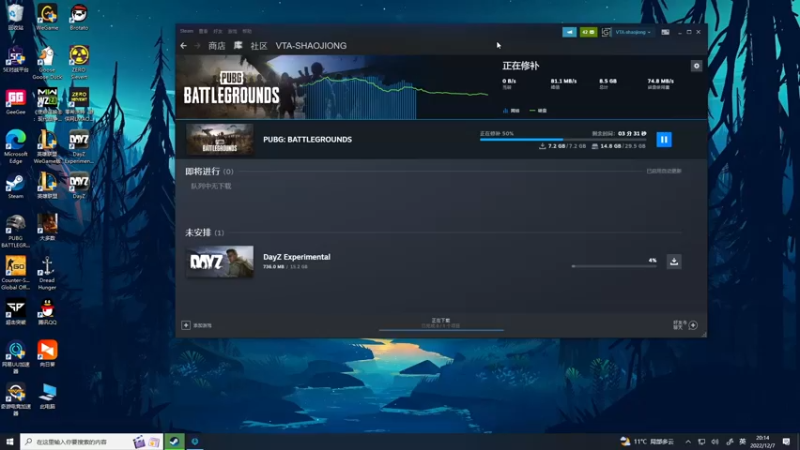Click the auto-updates enabled text link
Screen dimensions: 800x450
(664, 171)
